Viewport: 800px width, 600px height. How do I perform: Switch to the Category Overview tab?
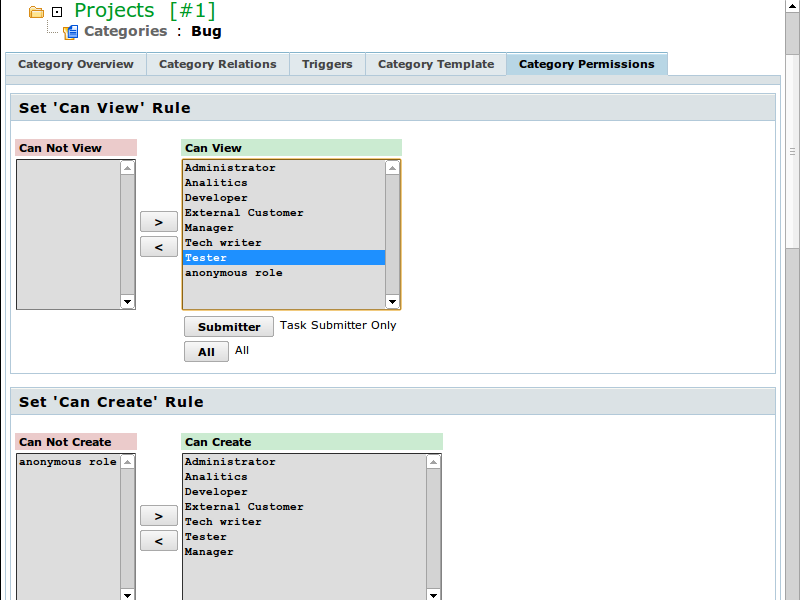click(76, 64)
